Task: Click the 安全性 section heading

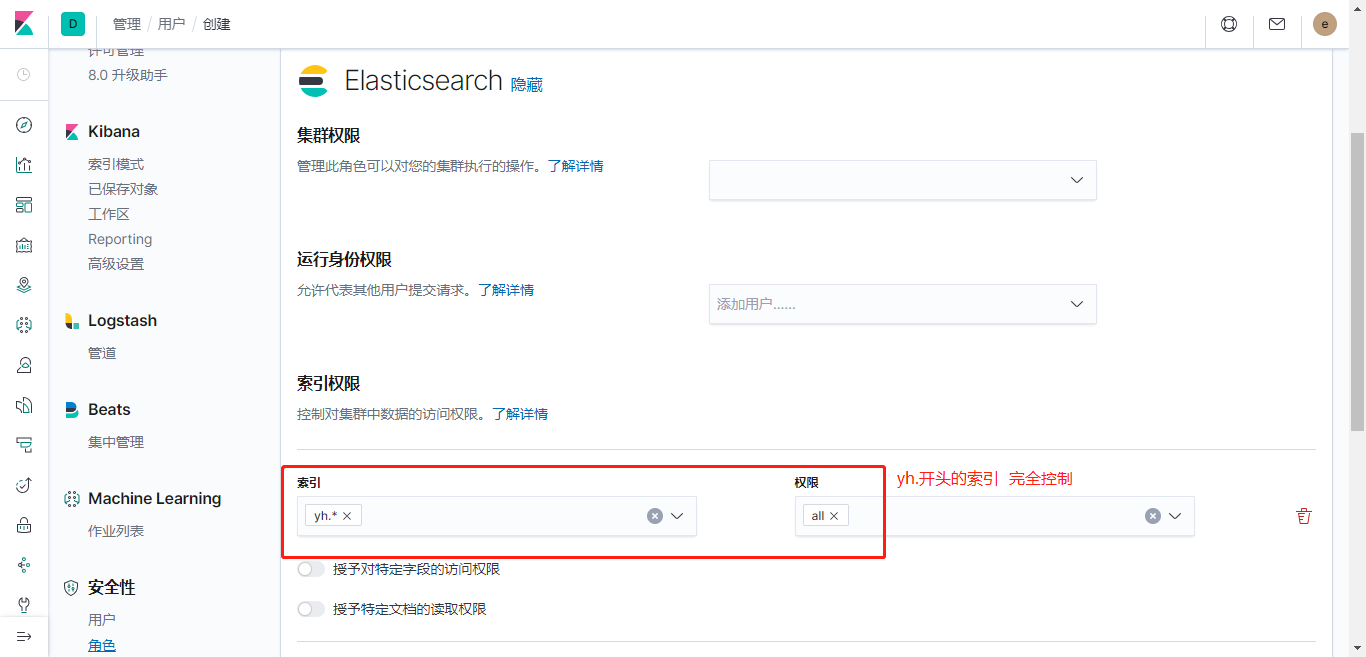Action: pos(112,588)
